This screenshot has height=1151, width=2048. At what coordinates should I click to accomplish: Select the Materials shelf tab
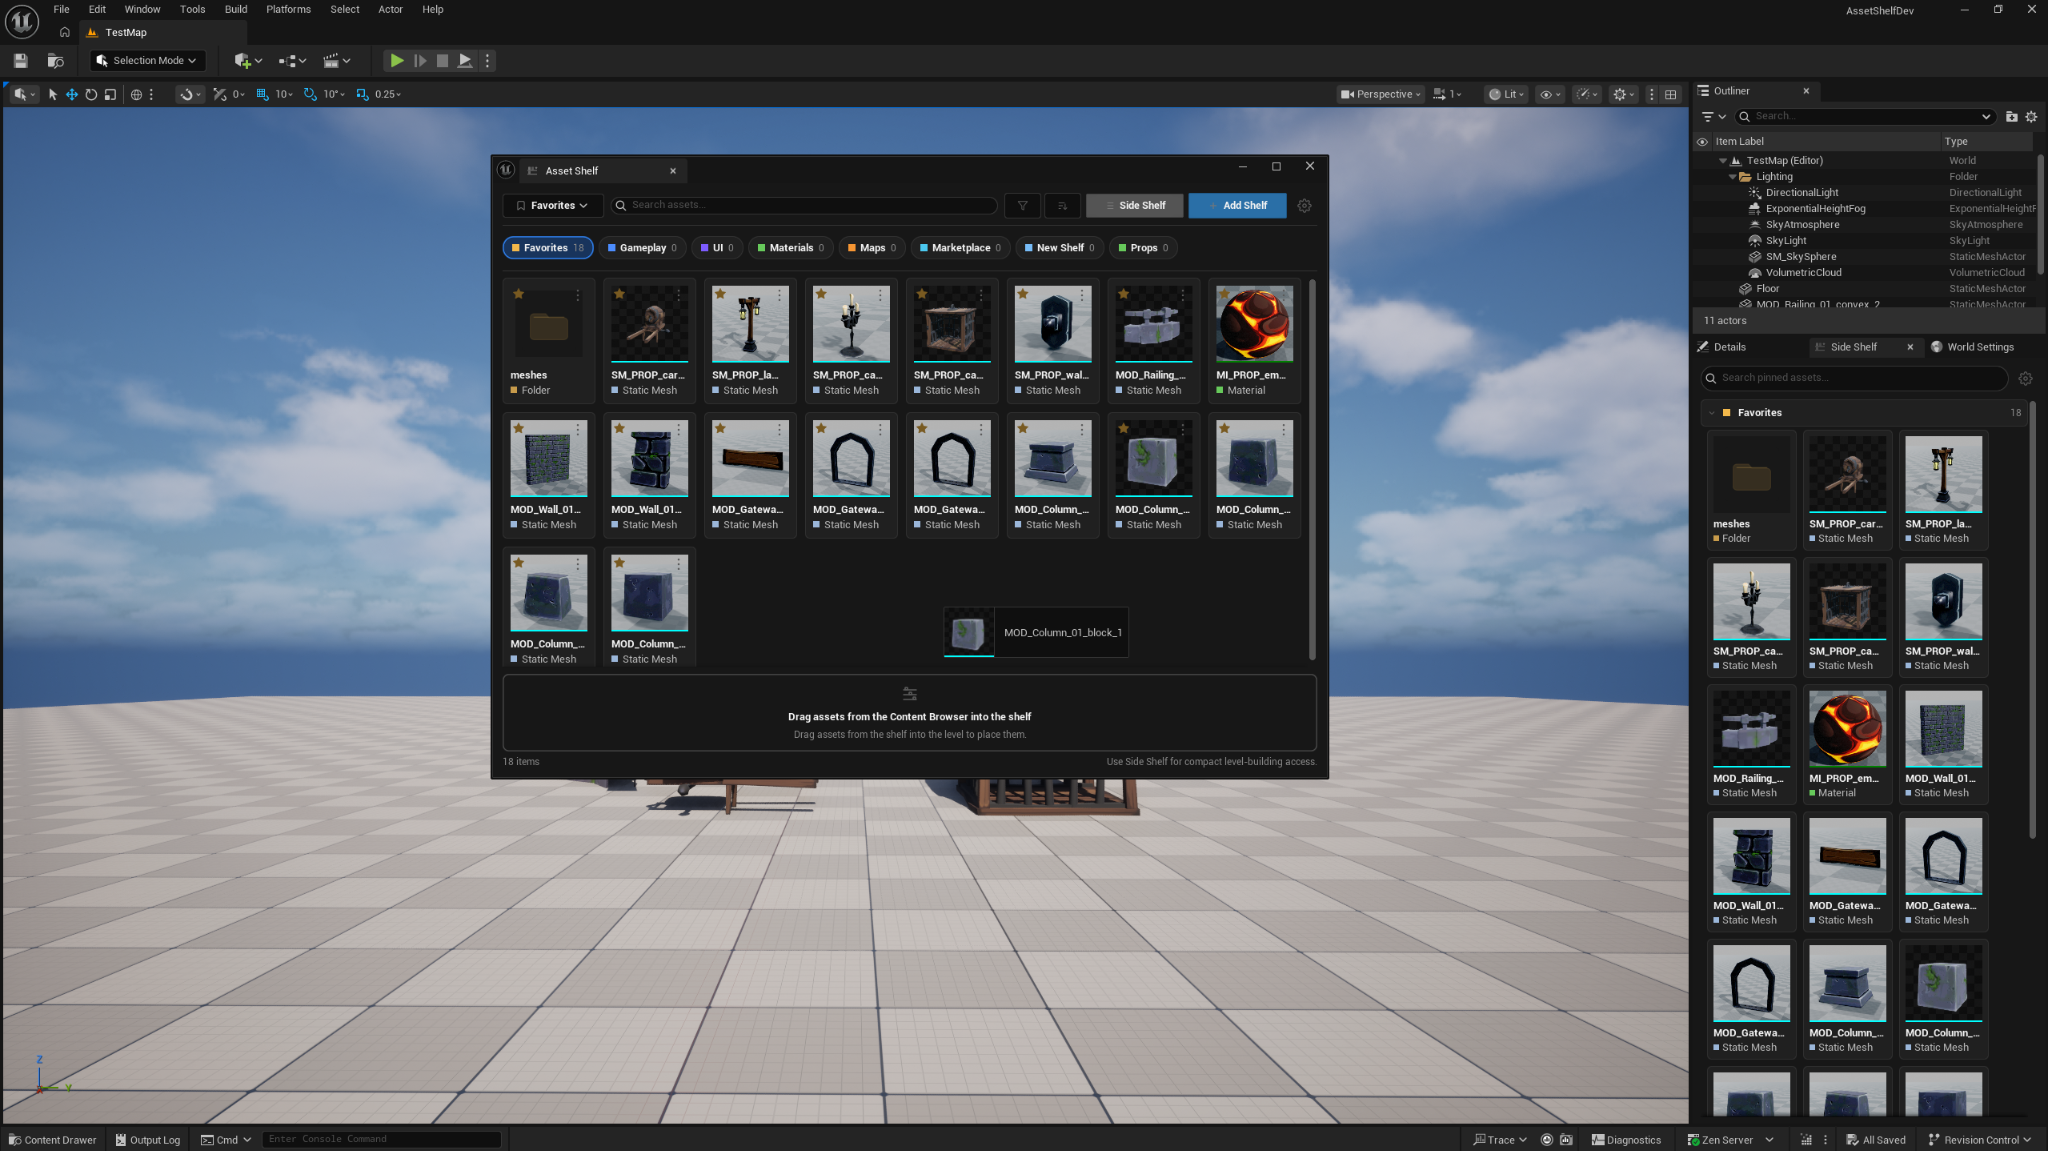[791, 248]
